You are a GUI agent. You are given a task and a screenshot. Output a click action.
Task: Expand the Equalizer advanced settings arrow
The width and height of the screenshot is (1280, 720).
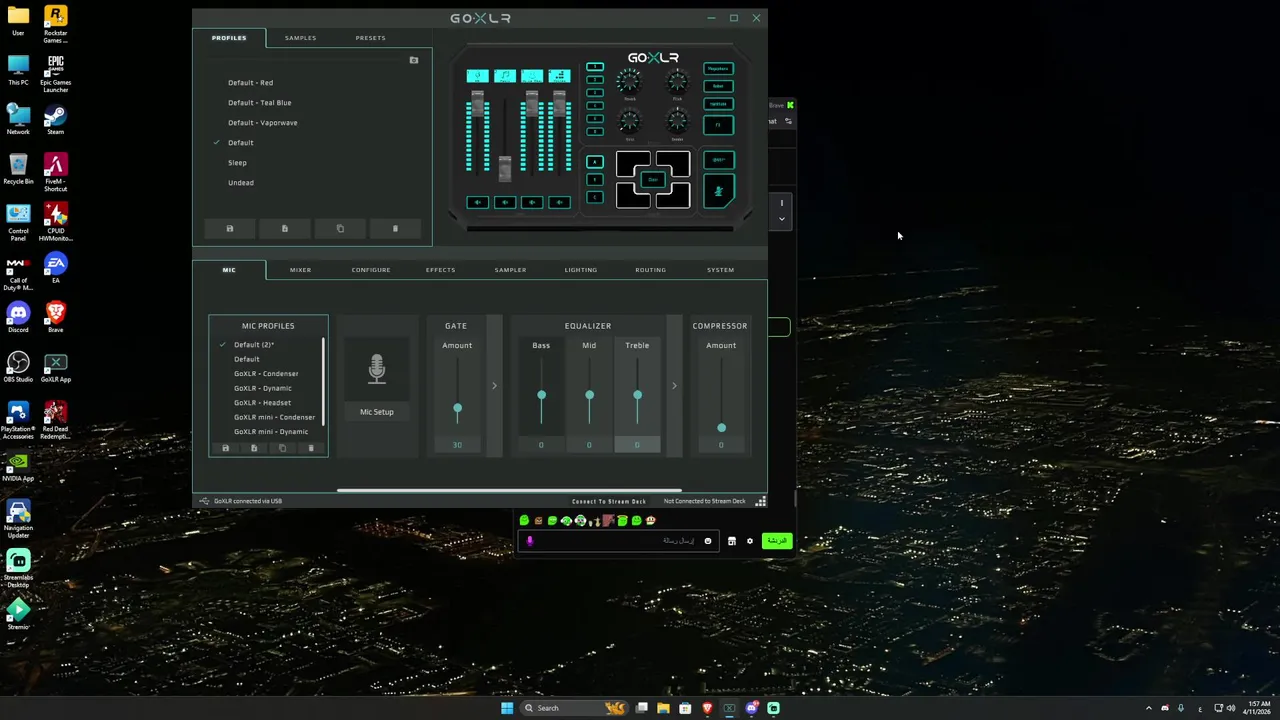click(x=674, y=385)
